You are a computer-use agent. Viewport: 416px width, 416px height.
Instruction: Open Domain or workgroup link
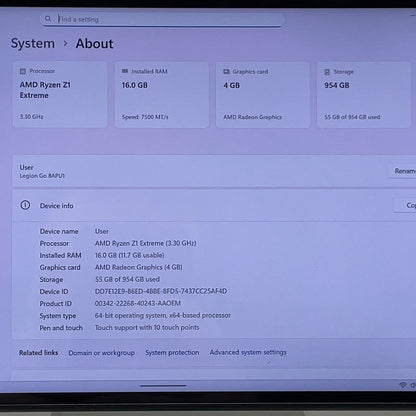(x=102, y=353)
